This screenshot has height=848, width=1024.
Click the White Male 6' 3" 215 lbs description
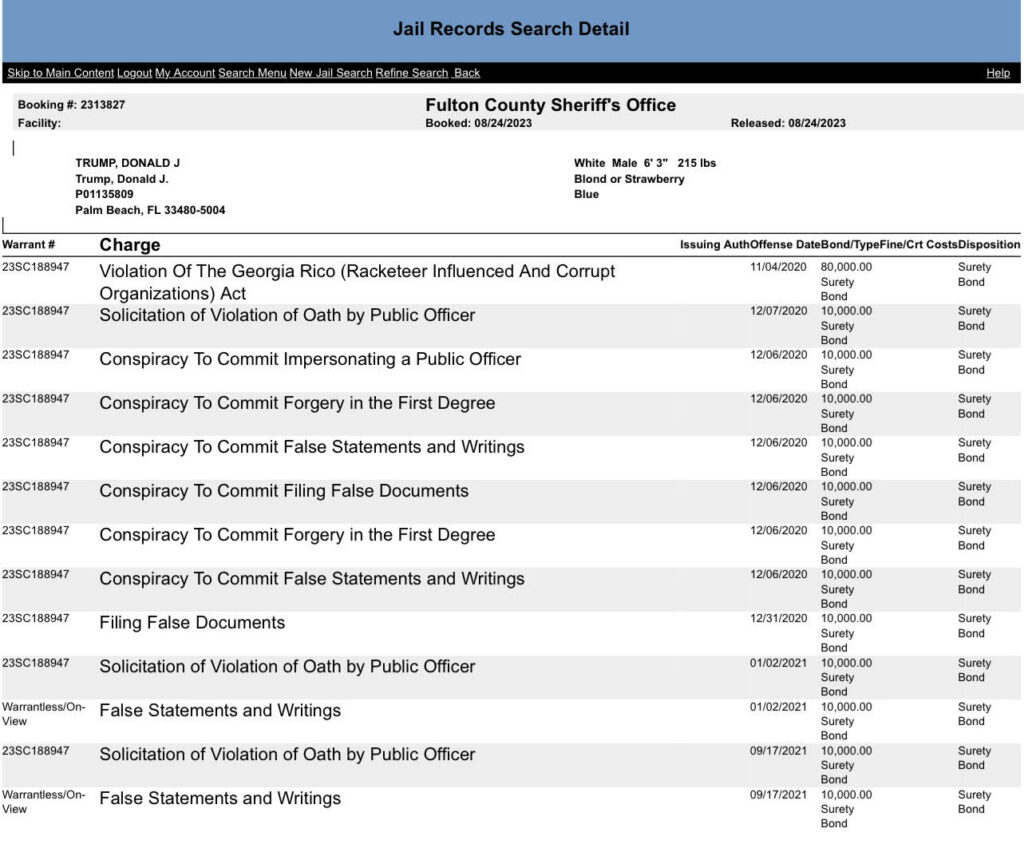pyautogui.click(x=645, y=163)
